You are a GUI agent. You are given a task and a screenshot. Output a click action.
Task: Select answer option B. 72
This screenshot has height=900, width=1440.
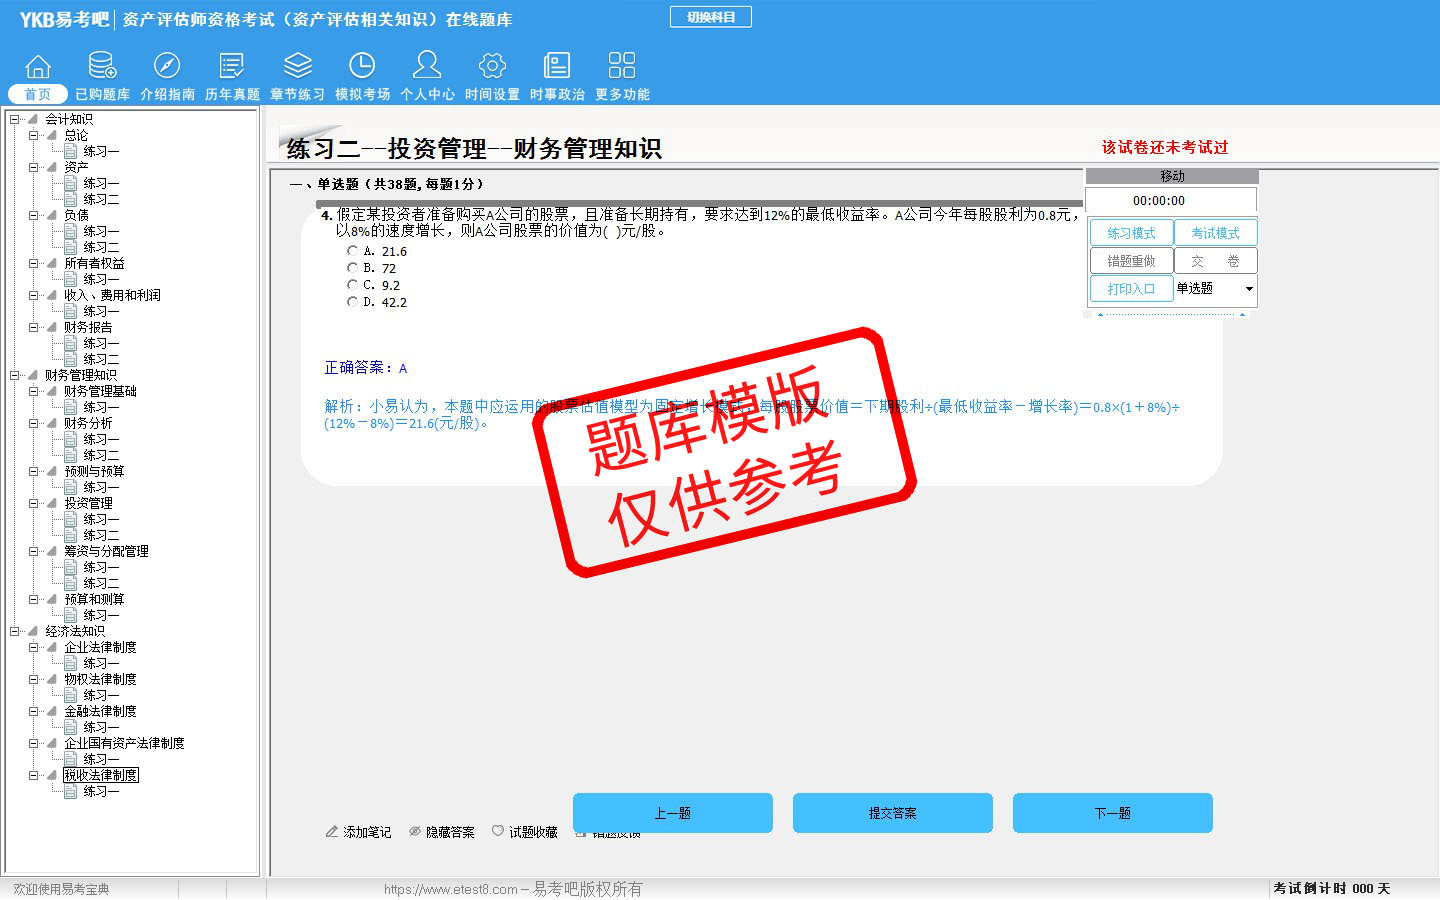tap(353, 268)
